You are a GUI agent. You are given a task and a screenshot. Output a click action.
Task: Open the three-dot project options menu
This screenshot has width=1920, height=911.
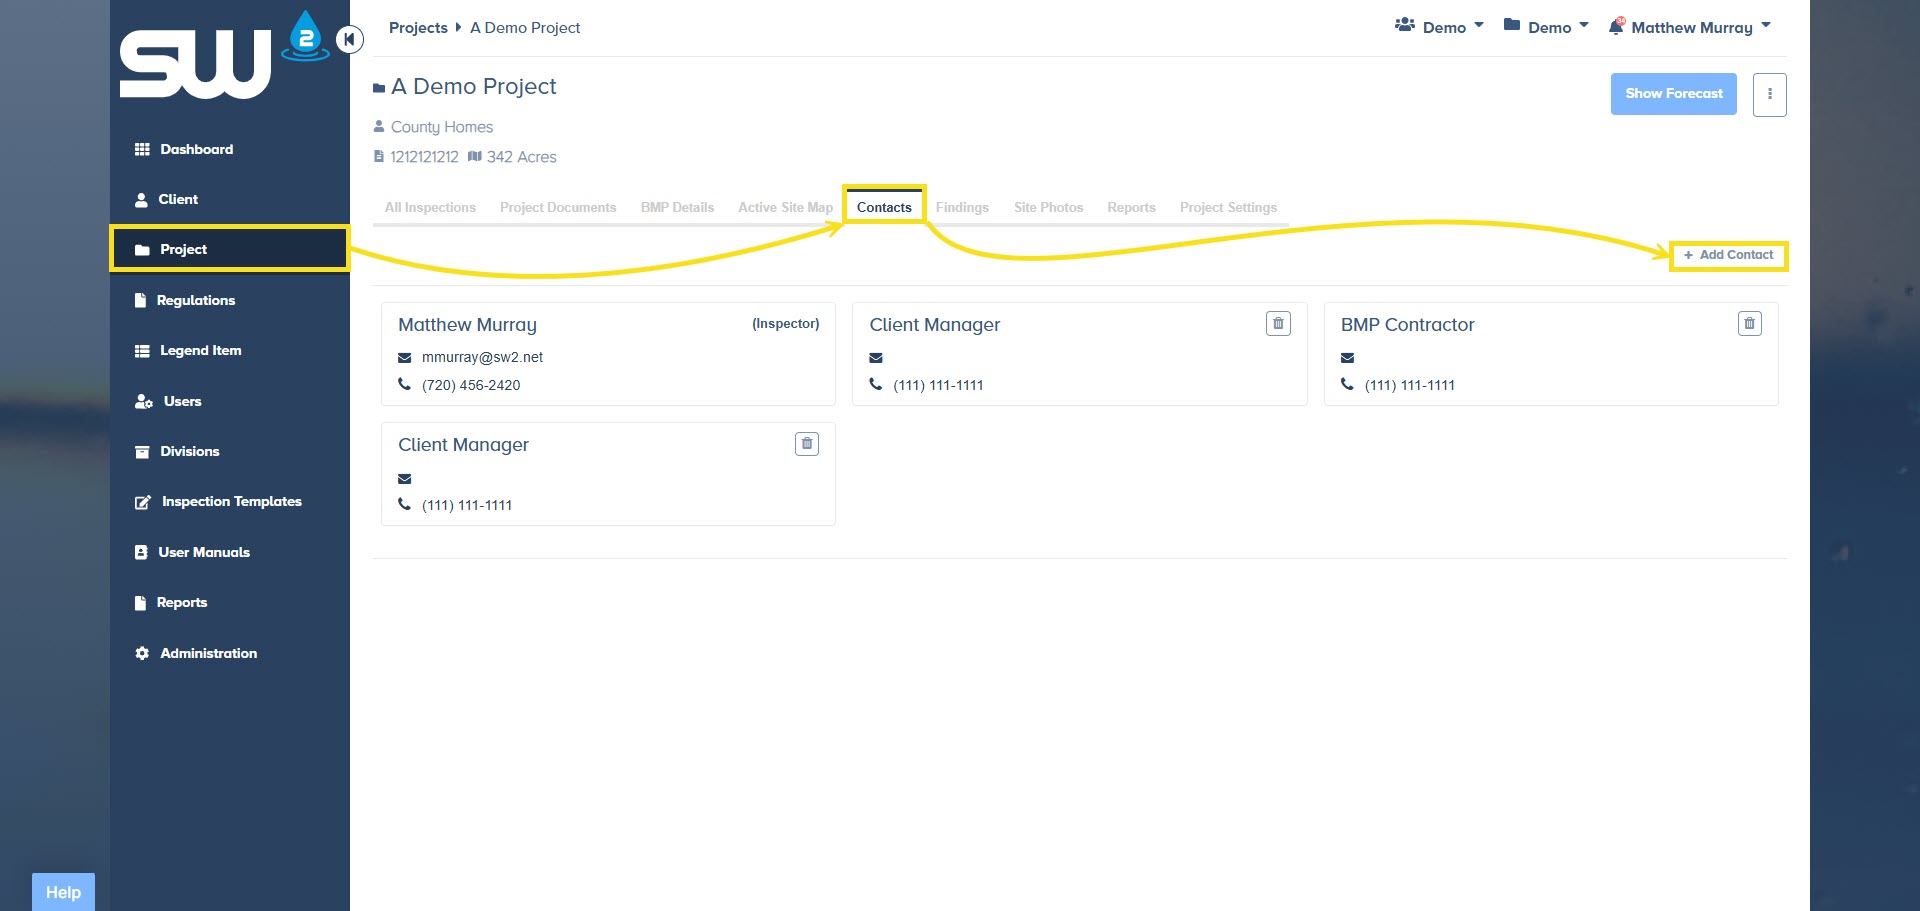(x=1769, y=94)
